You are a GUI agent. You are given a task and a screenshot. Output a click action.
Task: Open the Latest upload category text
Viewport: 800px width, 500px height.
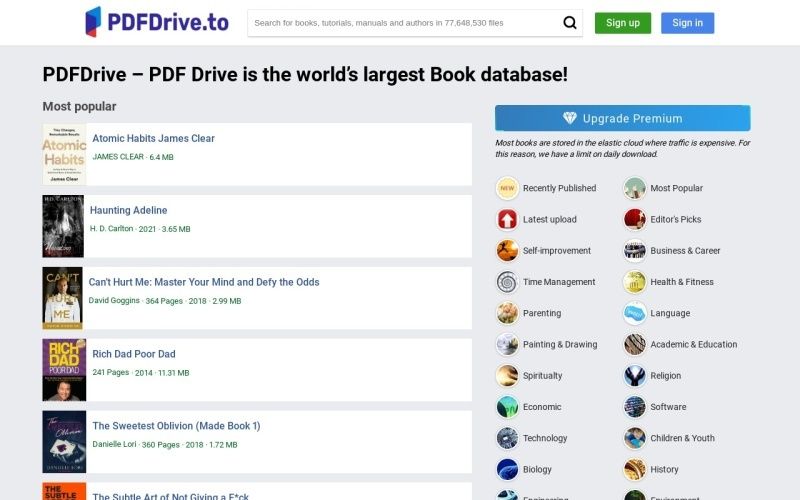(x=549, y=219)
